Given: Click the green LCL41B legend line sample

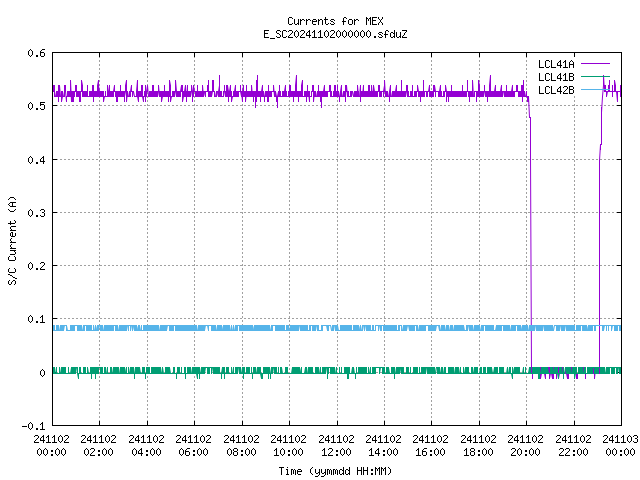Looking at the screenshot, I should coord(595,77).
